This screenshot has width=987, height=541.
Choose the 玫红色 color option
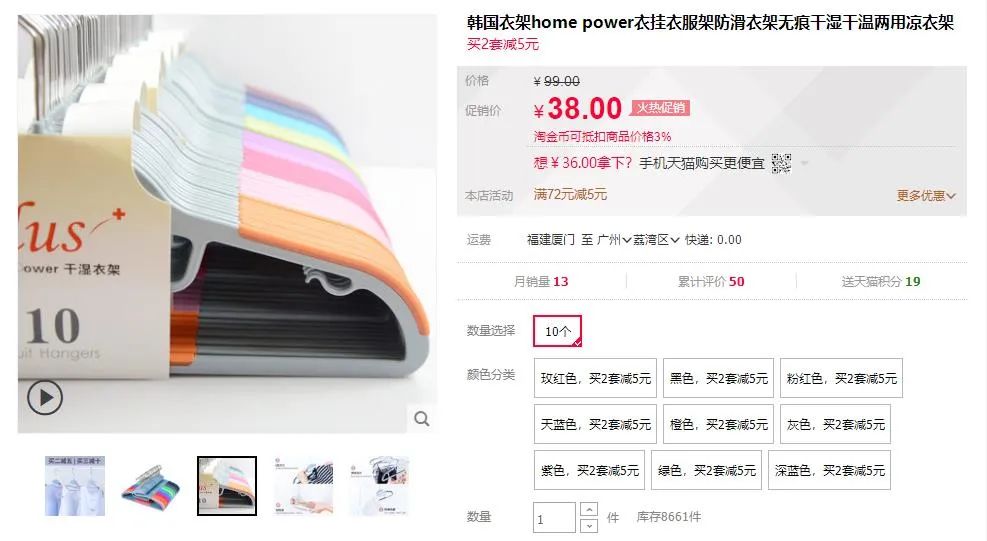coord(595,378)
